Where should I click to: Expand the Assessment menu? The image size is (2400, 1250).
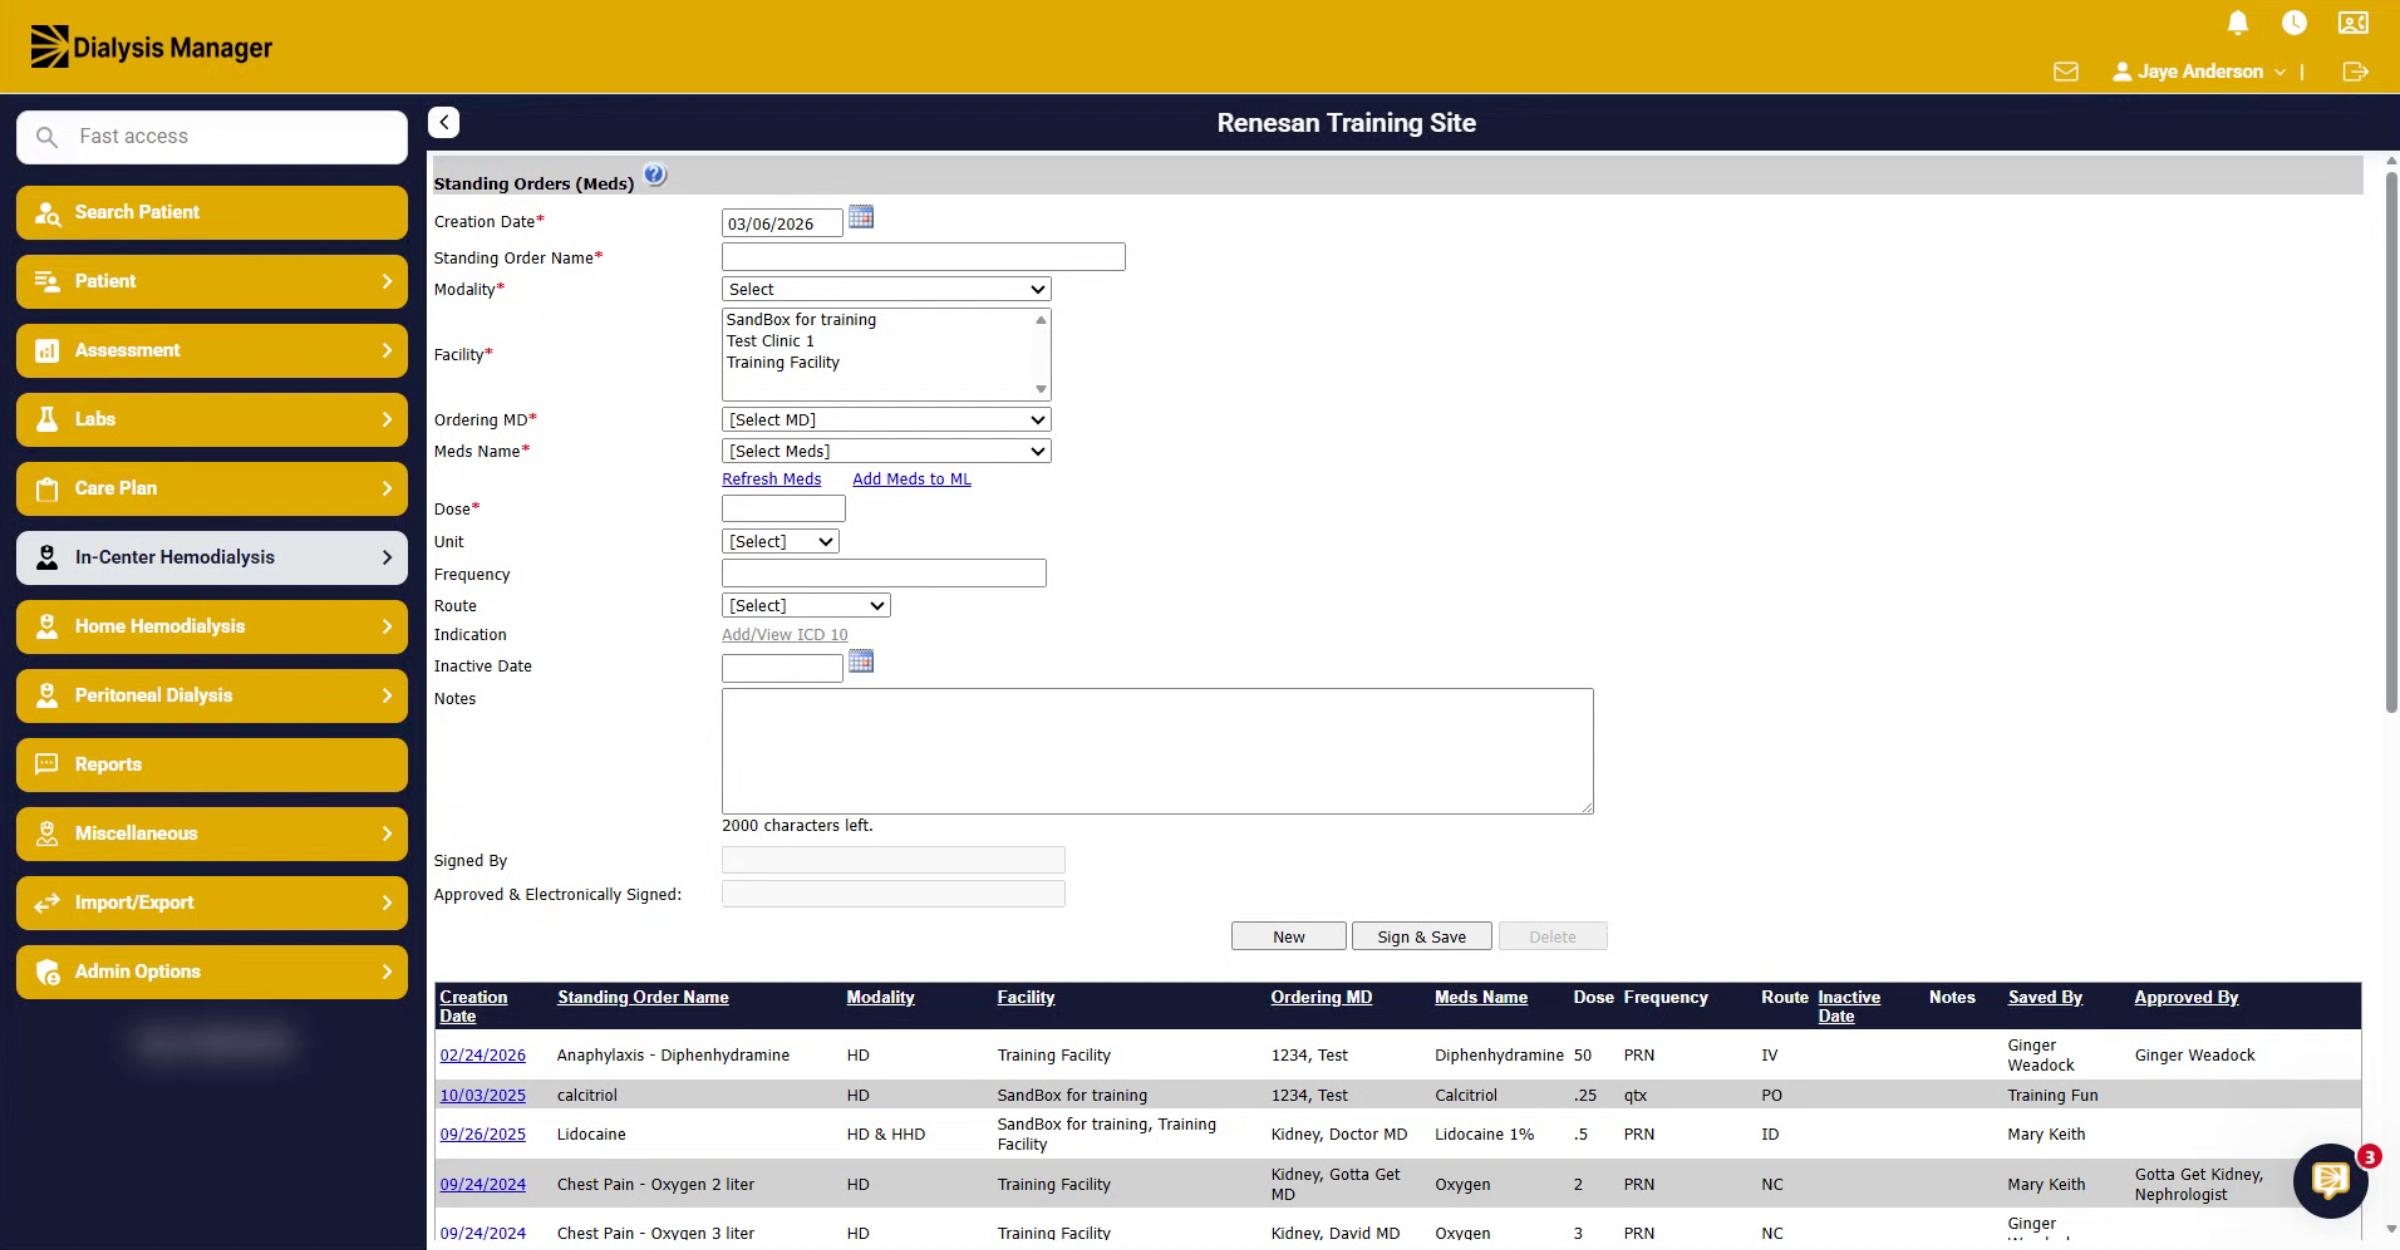pos(212,350)
